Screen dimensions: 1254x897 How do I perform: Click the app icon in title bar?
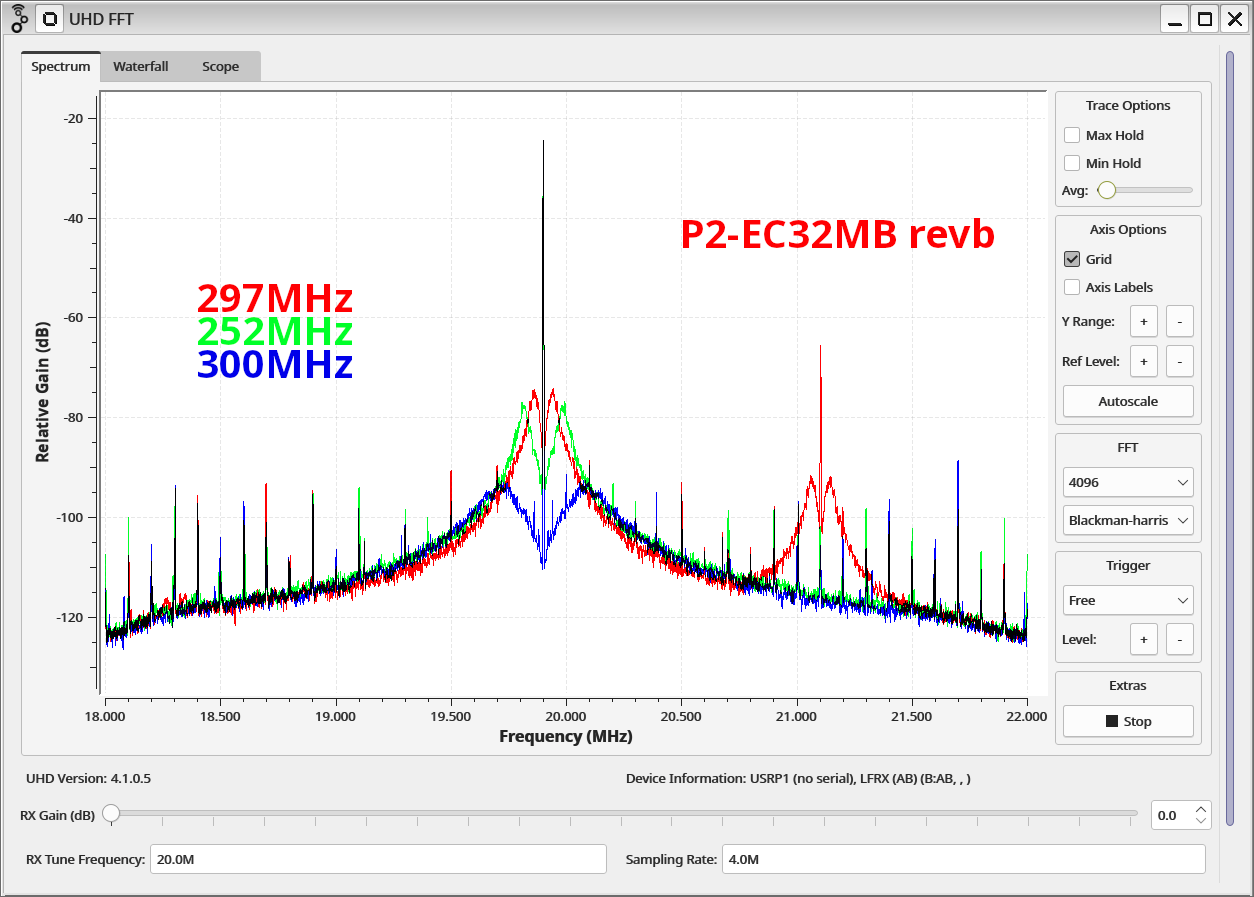(x=19, y=17)
